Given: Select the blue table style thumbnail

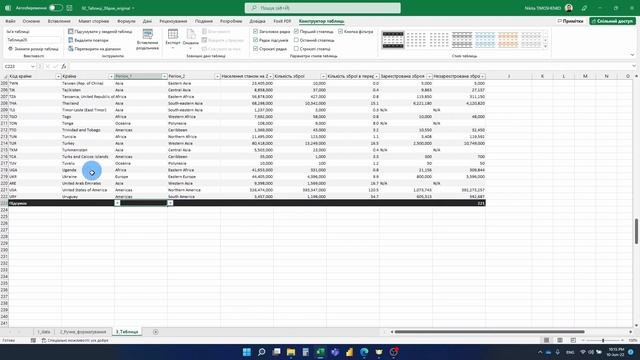Looking at the screenshot, I should pos(485,40).
